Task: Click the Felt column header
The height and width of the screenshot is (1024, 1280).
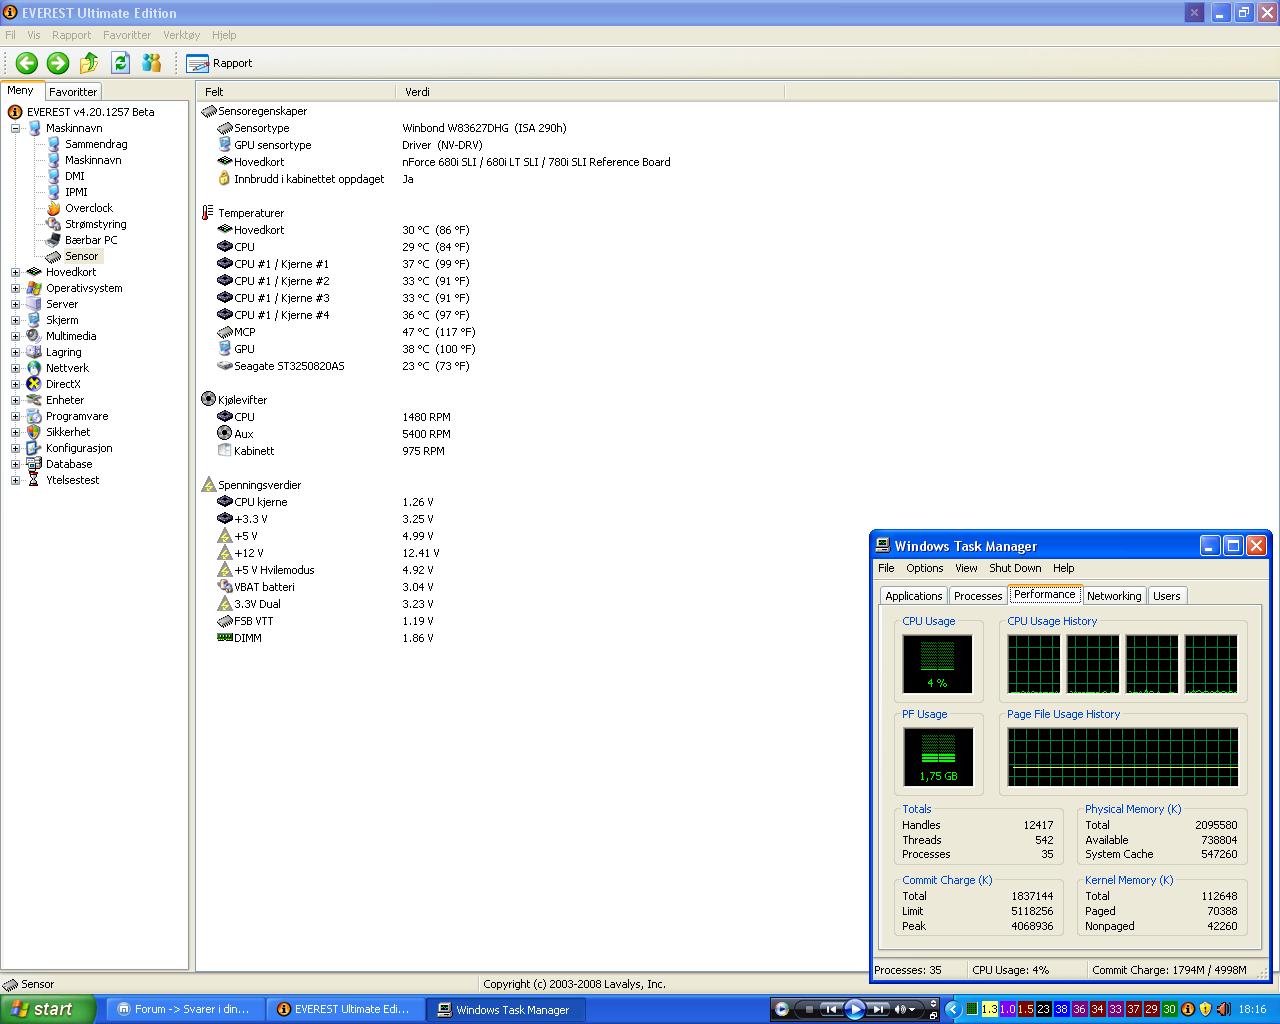Action: click(297, 92)
